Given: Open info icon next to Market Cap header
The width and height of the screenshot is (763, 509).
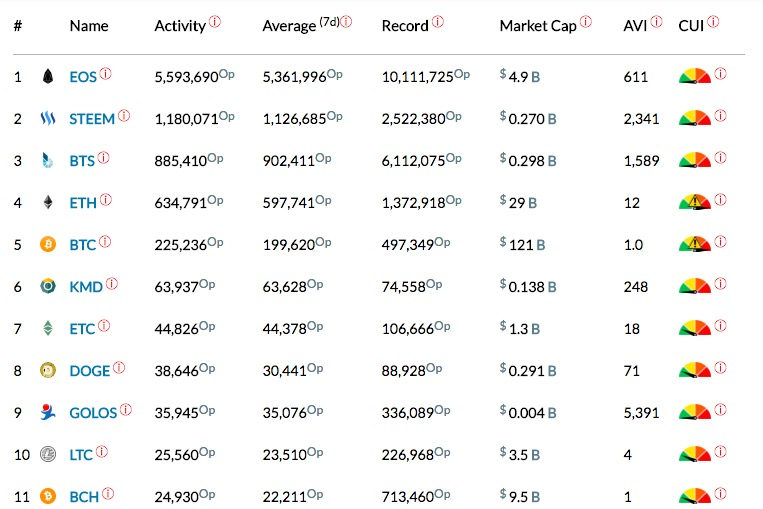Looking at the screenshot, I should [x=586, y=21].
